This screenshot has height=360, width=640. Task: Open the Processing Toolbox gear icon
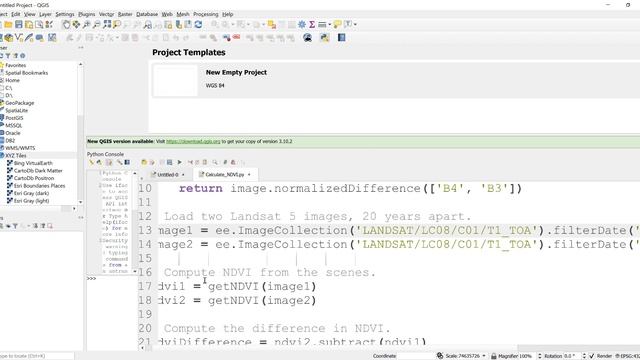[x=302, y=24]
